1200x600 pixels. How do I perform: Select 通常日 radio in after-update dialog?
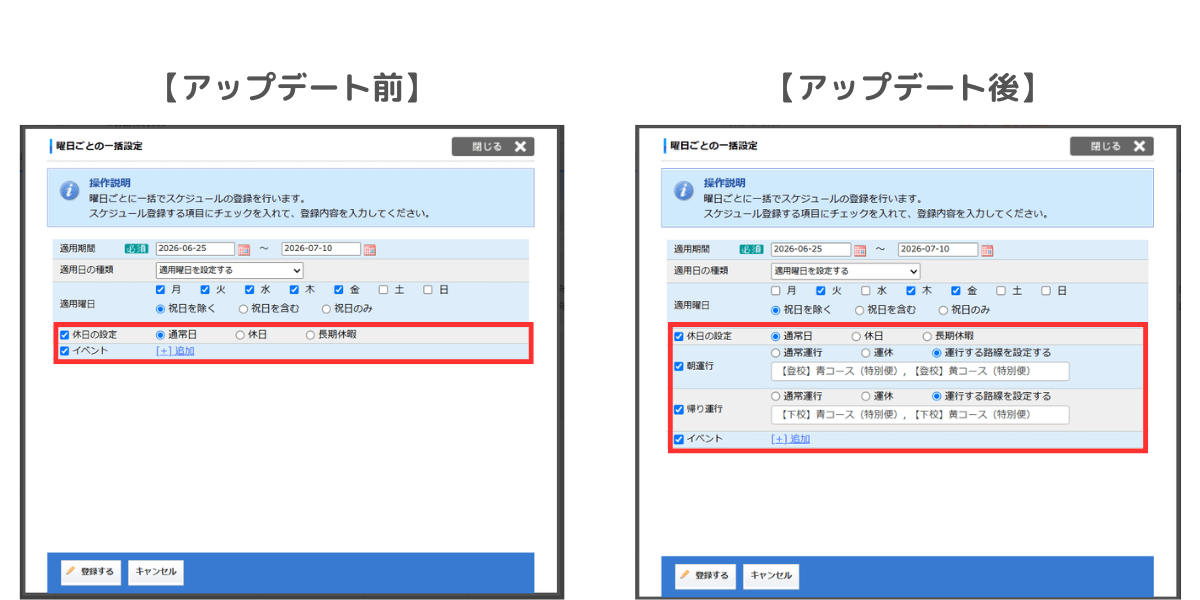(x=776, y=336)
